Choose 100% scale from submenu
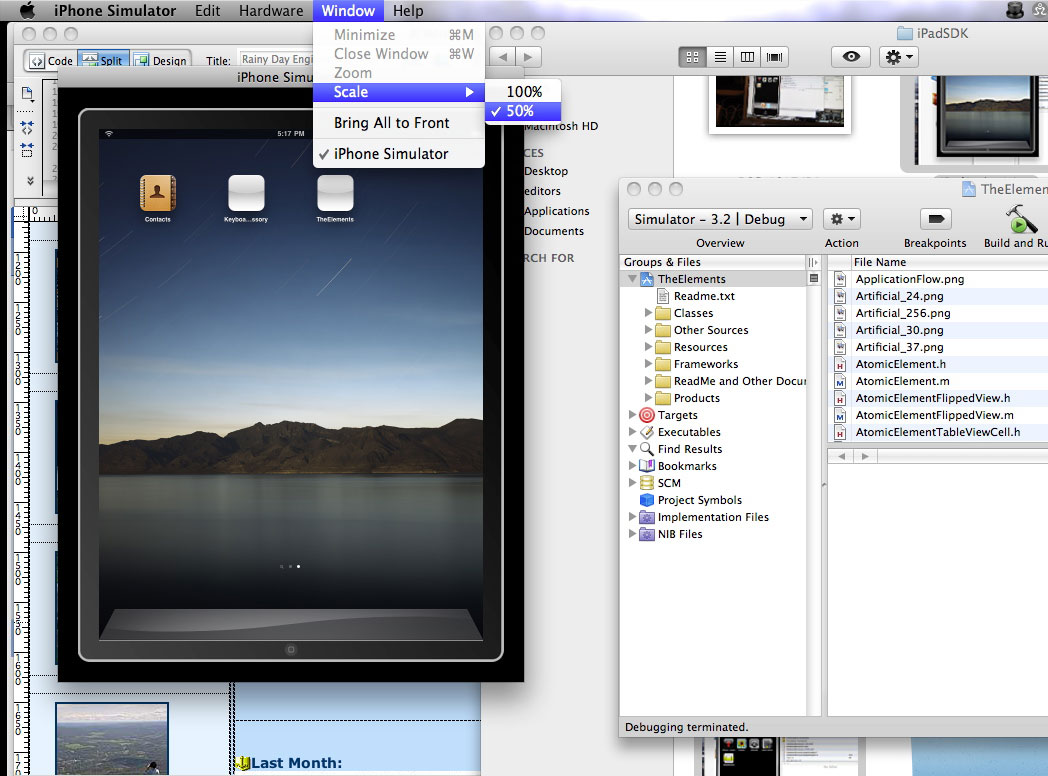The height and width of the screenshot is (776, 1048). pyautogui.click(x=523, y=92)
